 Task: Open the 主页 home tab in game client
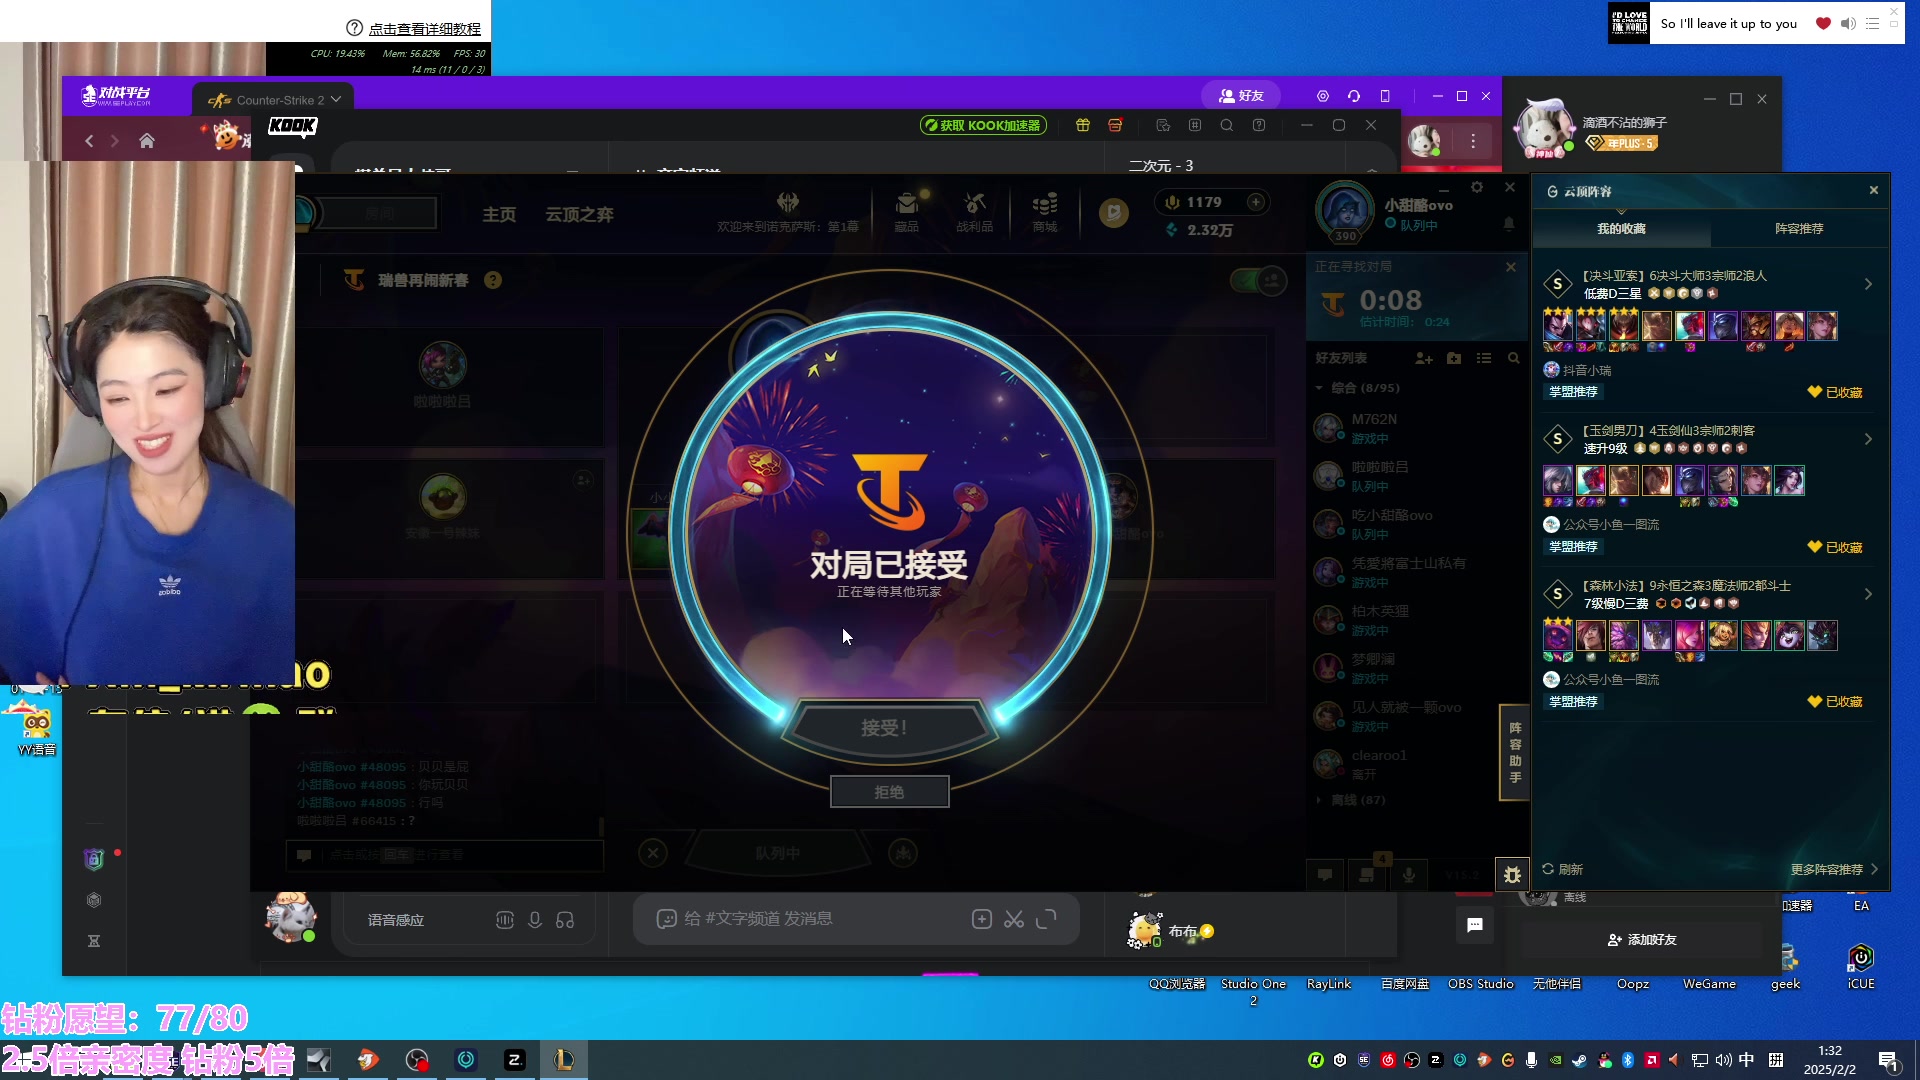[x=499, y=215]
